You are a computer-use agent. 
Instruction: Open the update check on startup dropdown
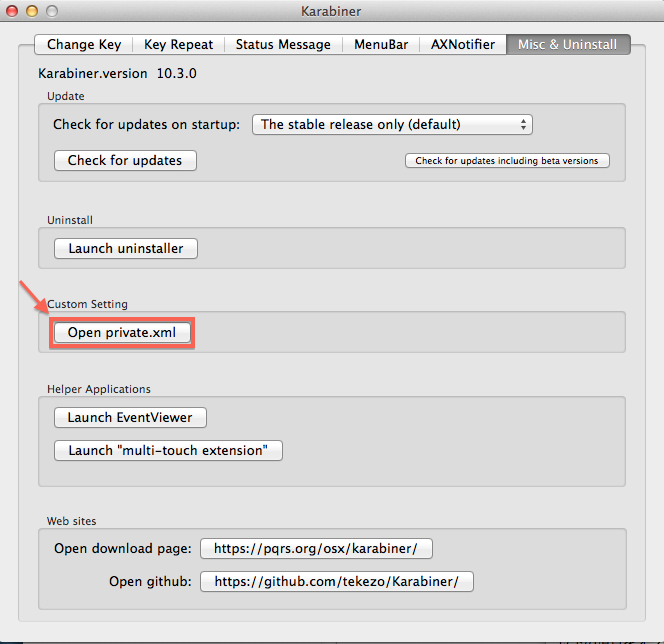point(392,124)
